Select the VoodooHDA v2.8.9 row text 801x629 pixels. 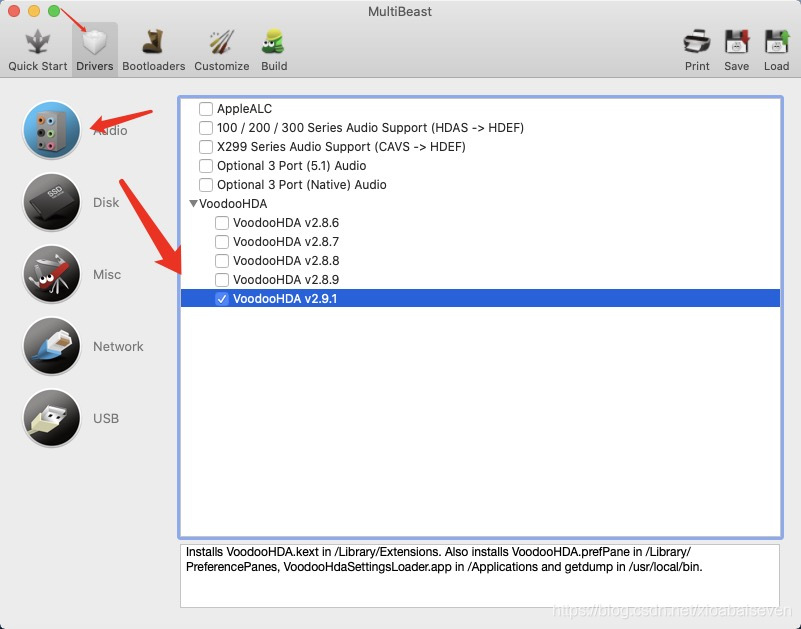pyautogui.click(x=286, y=279)
